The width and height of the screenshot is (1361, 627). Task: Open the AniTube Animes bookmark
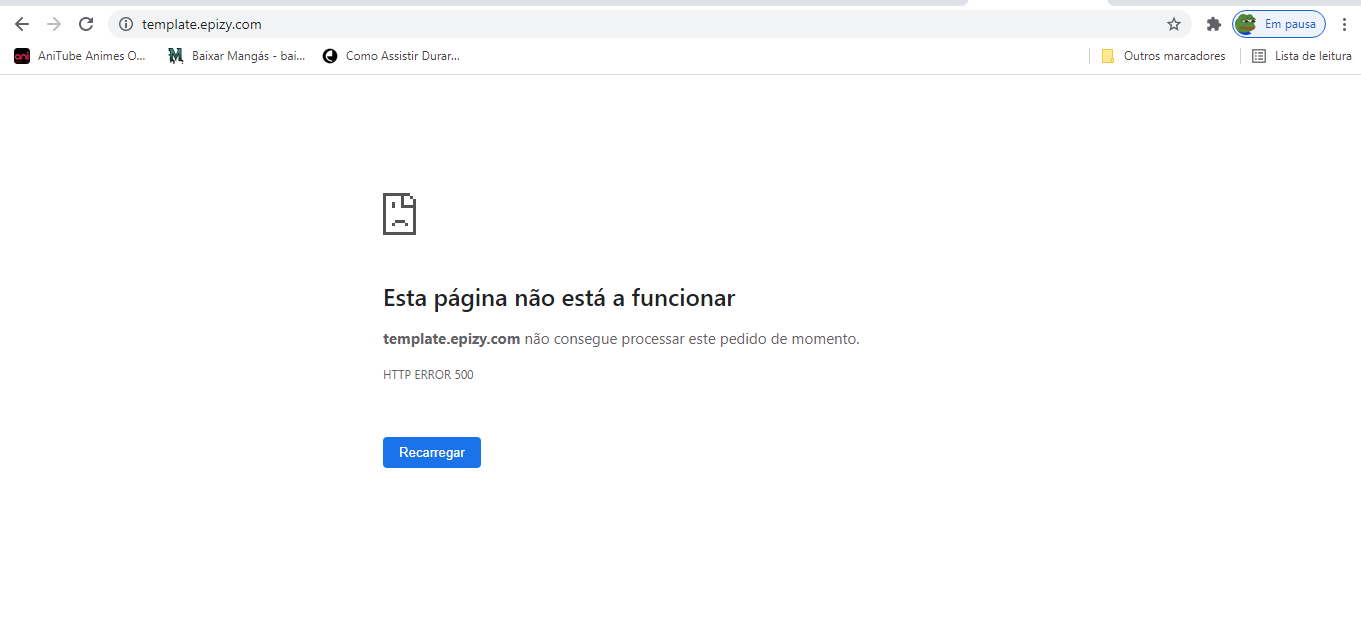pyautogui.click(x=80, y=56)
